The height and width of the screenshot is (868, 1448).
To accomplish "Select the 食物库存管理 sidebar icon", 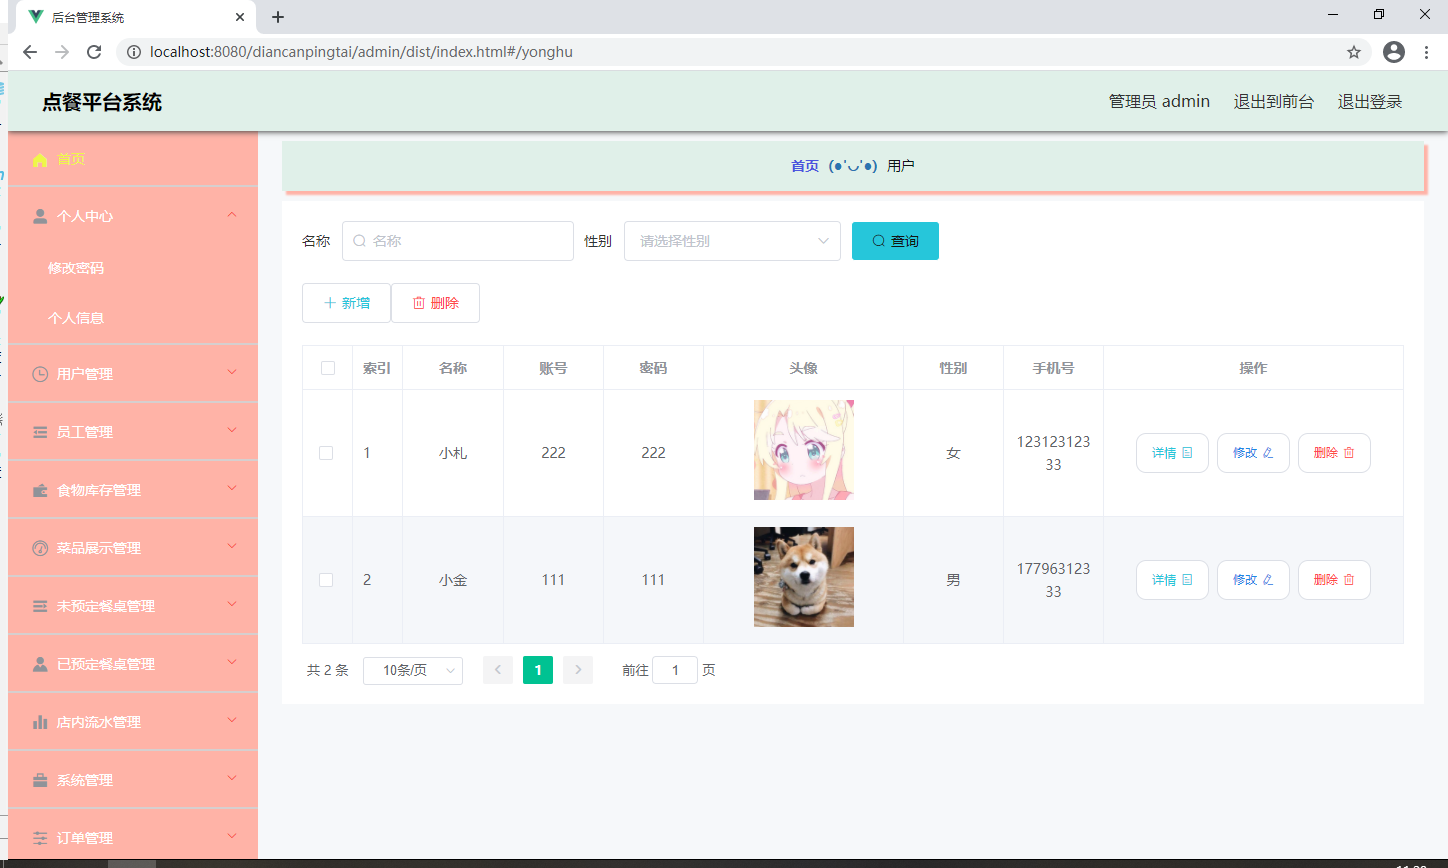I will [39, 489].
